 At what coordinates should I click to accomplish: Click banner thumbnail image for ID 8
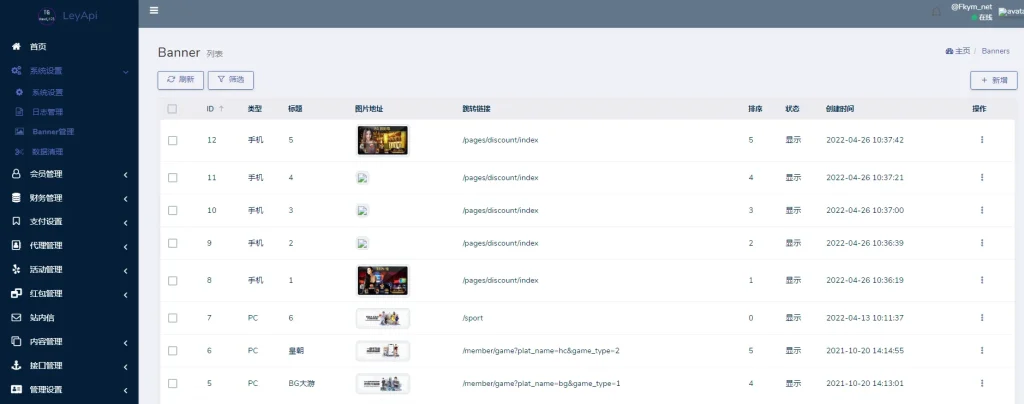point(382,281)
